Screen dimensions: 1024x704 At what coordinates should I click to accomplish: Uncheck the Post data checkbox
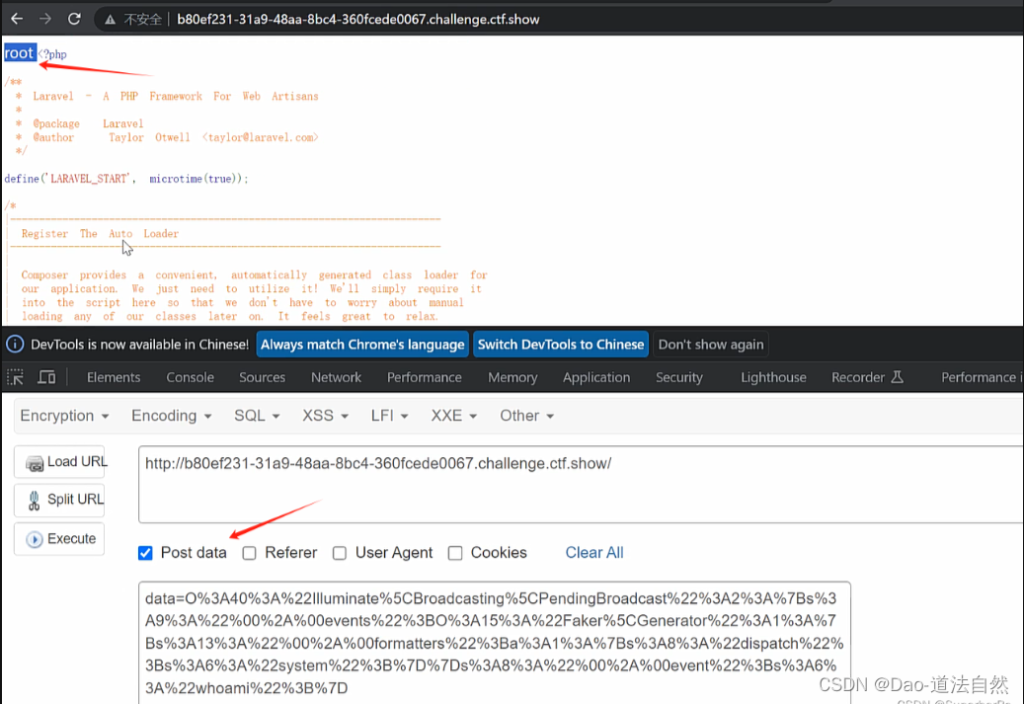pos(145,553)
